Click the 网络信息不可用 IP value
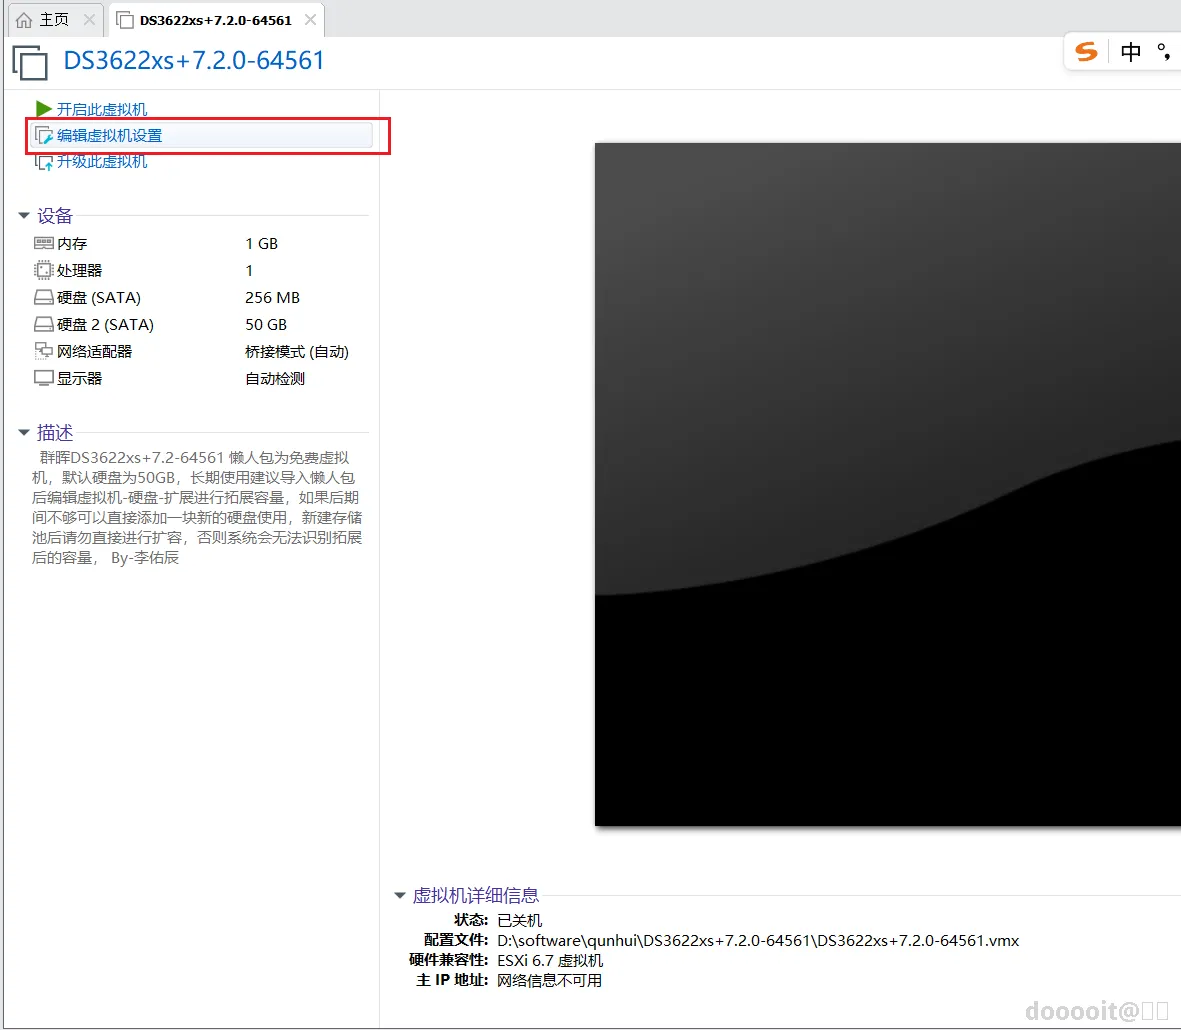 [549, 980]
